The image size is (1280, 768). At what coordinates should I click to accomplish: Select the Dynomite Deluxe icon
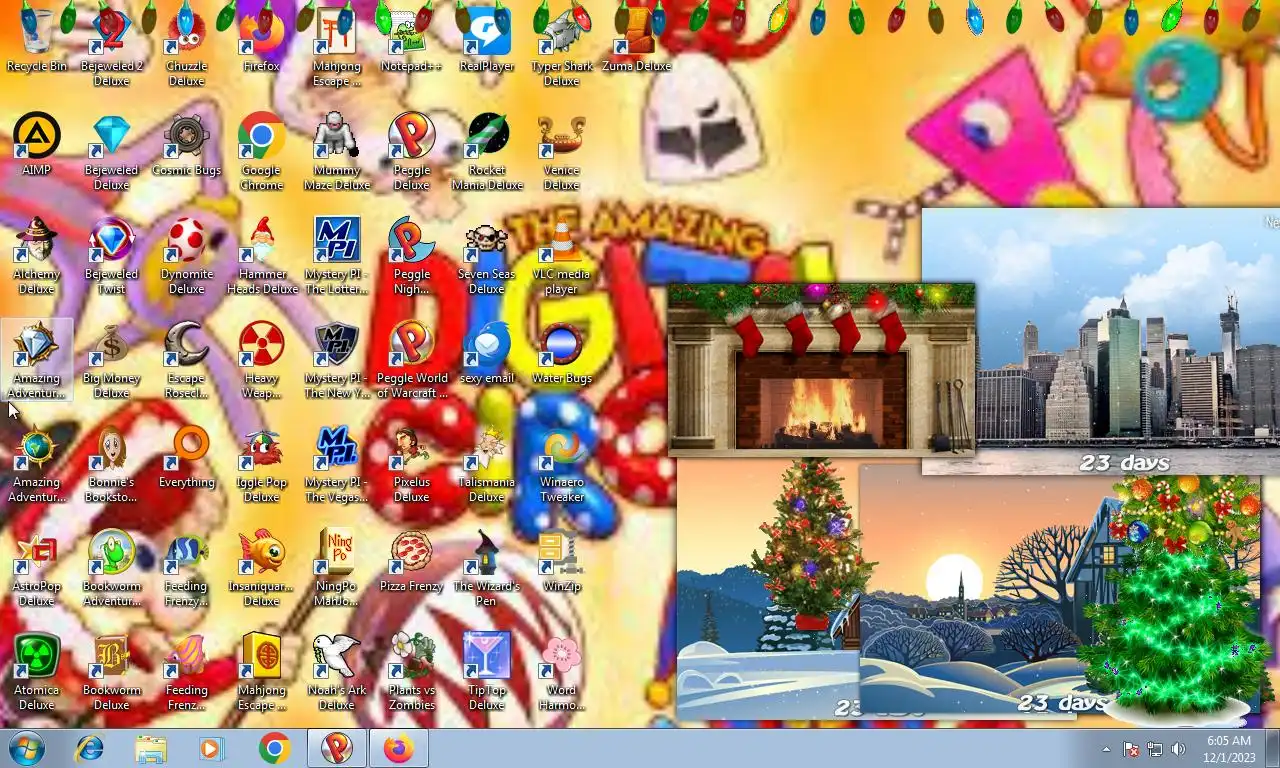[x=186, y=256]
